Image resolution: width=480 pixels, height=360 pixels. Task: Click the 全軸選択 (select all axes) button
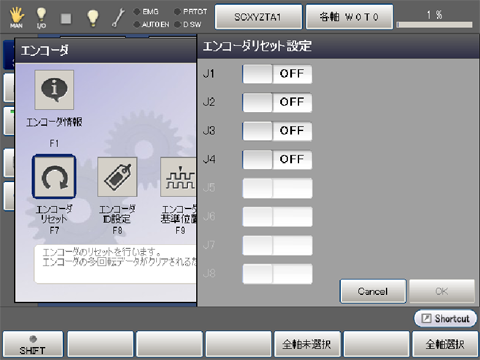(445, 344)
